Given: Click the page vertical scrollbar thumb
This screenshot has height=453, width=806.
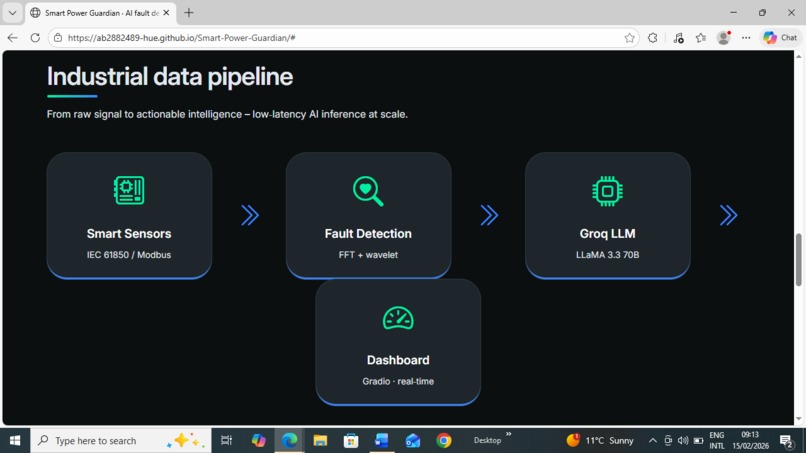Looking at the screenshot, I should pyautogui.click(x=798, y=260).
